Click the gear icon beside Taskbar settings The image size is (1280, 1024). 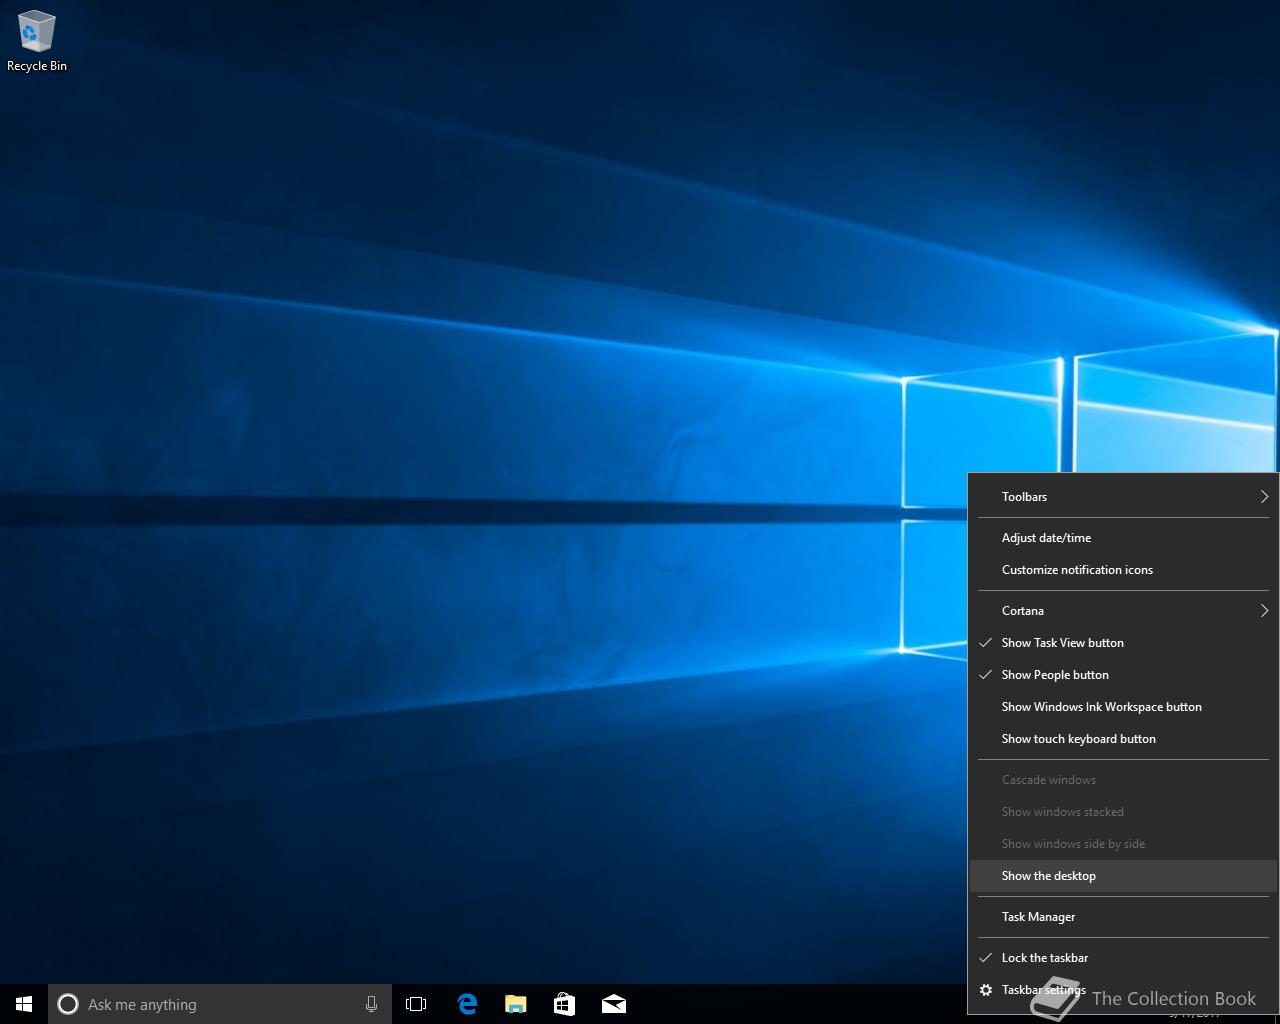(986, 990)
